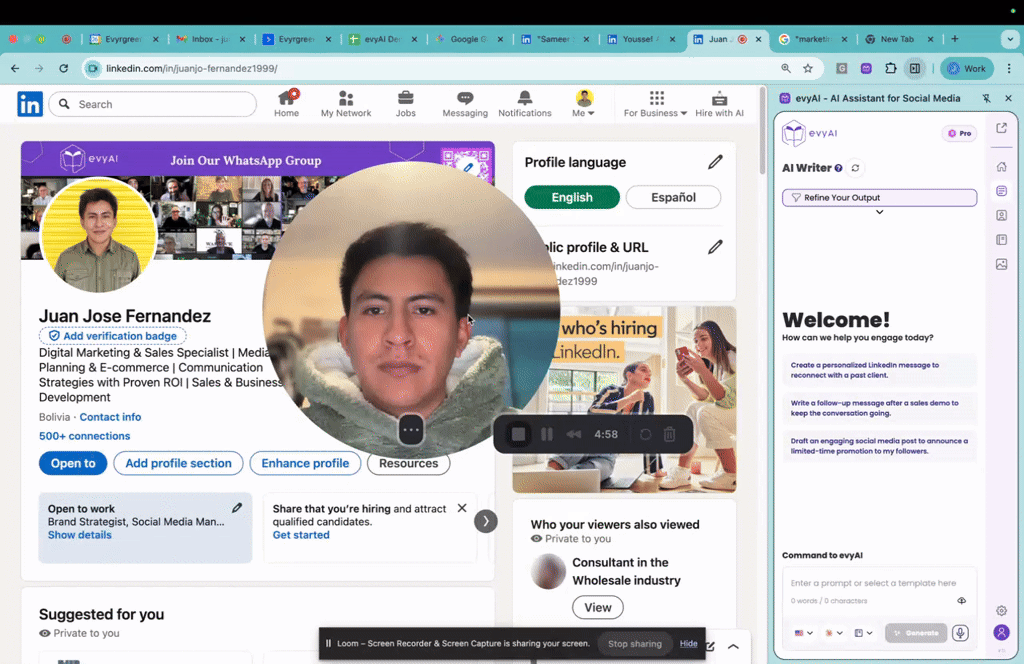Open evyAI account avatar icon
The image size is (1024, 664).
tap(1001, 632)
